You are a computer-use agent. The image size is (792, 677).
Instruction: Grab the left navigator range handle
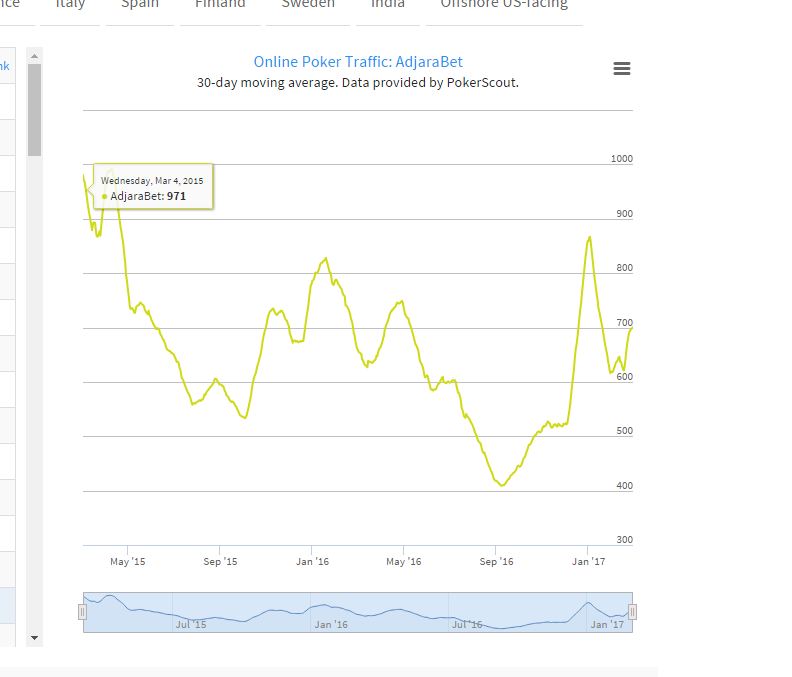[x=82, y=612]
